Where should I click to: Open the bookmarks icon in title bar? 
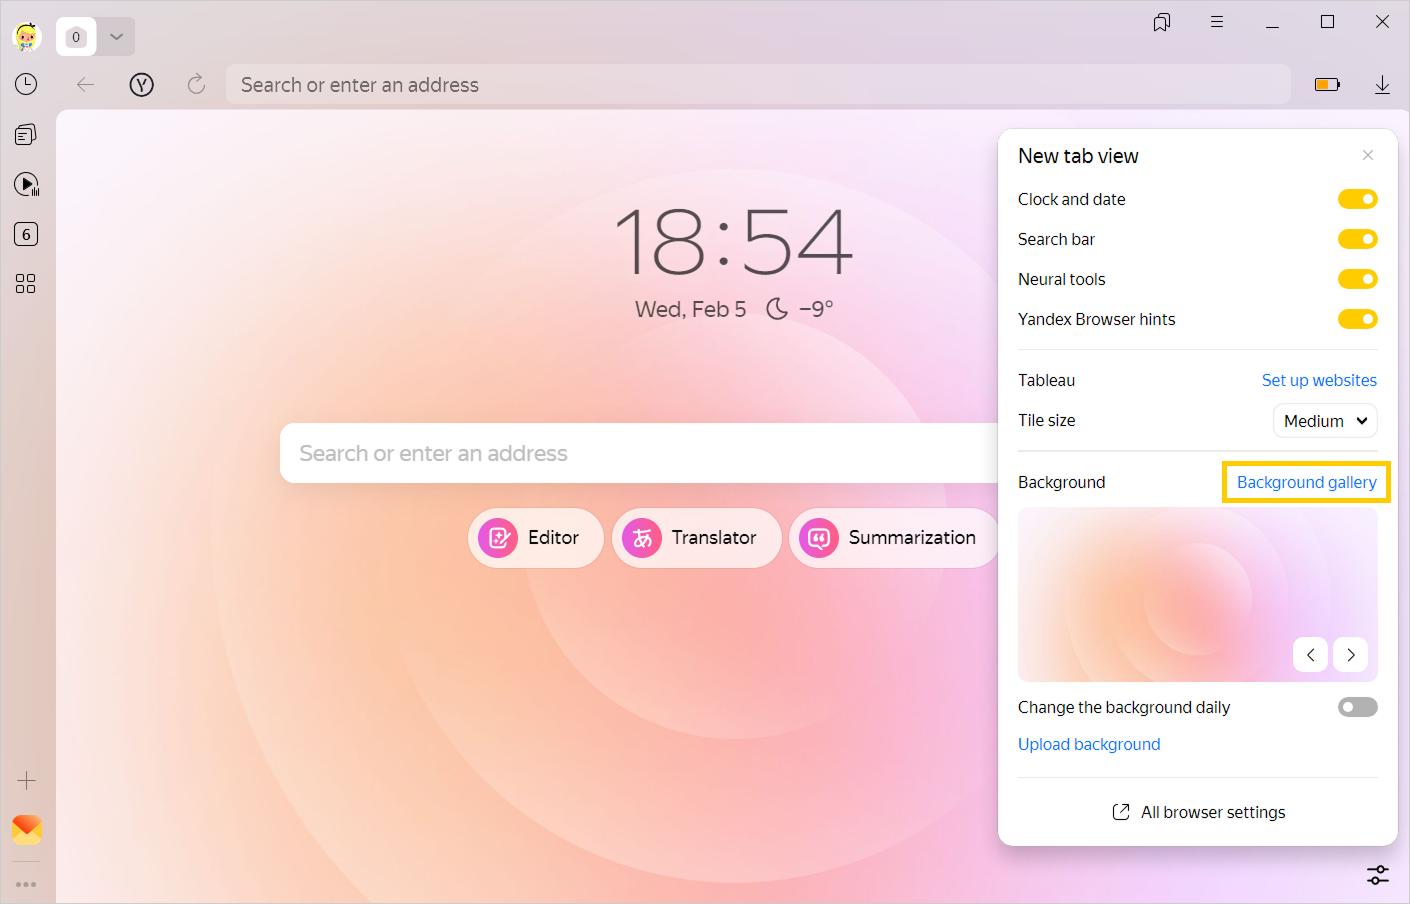pos(1161,22)
